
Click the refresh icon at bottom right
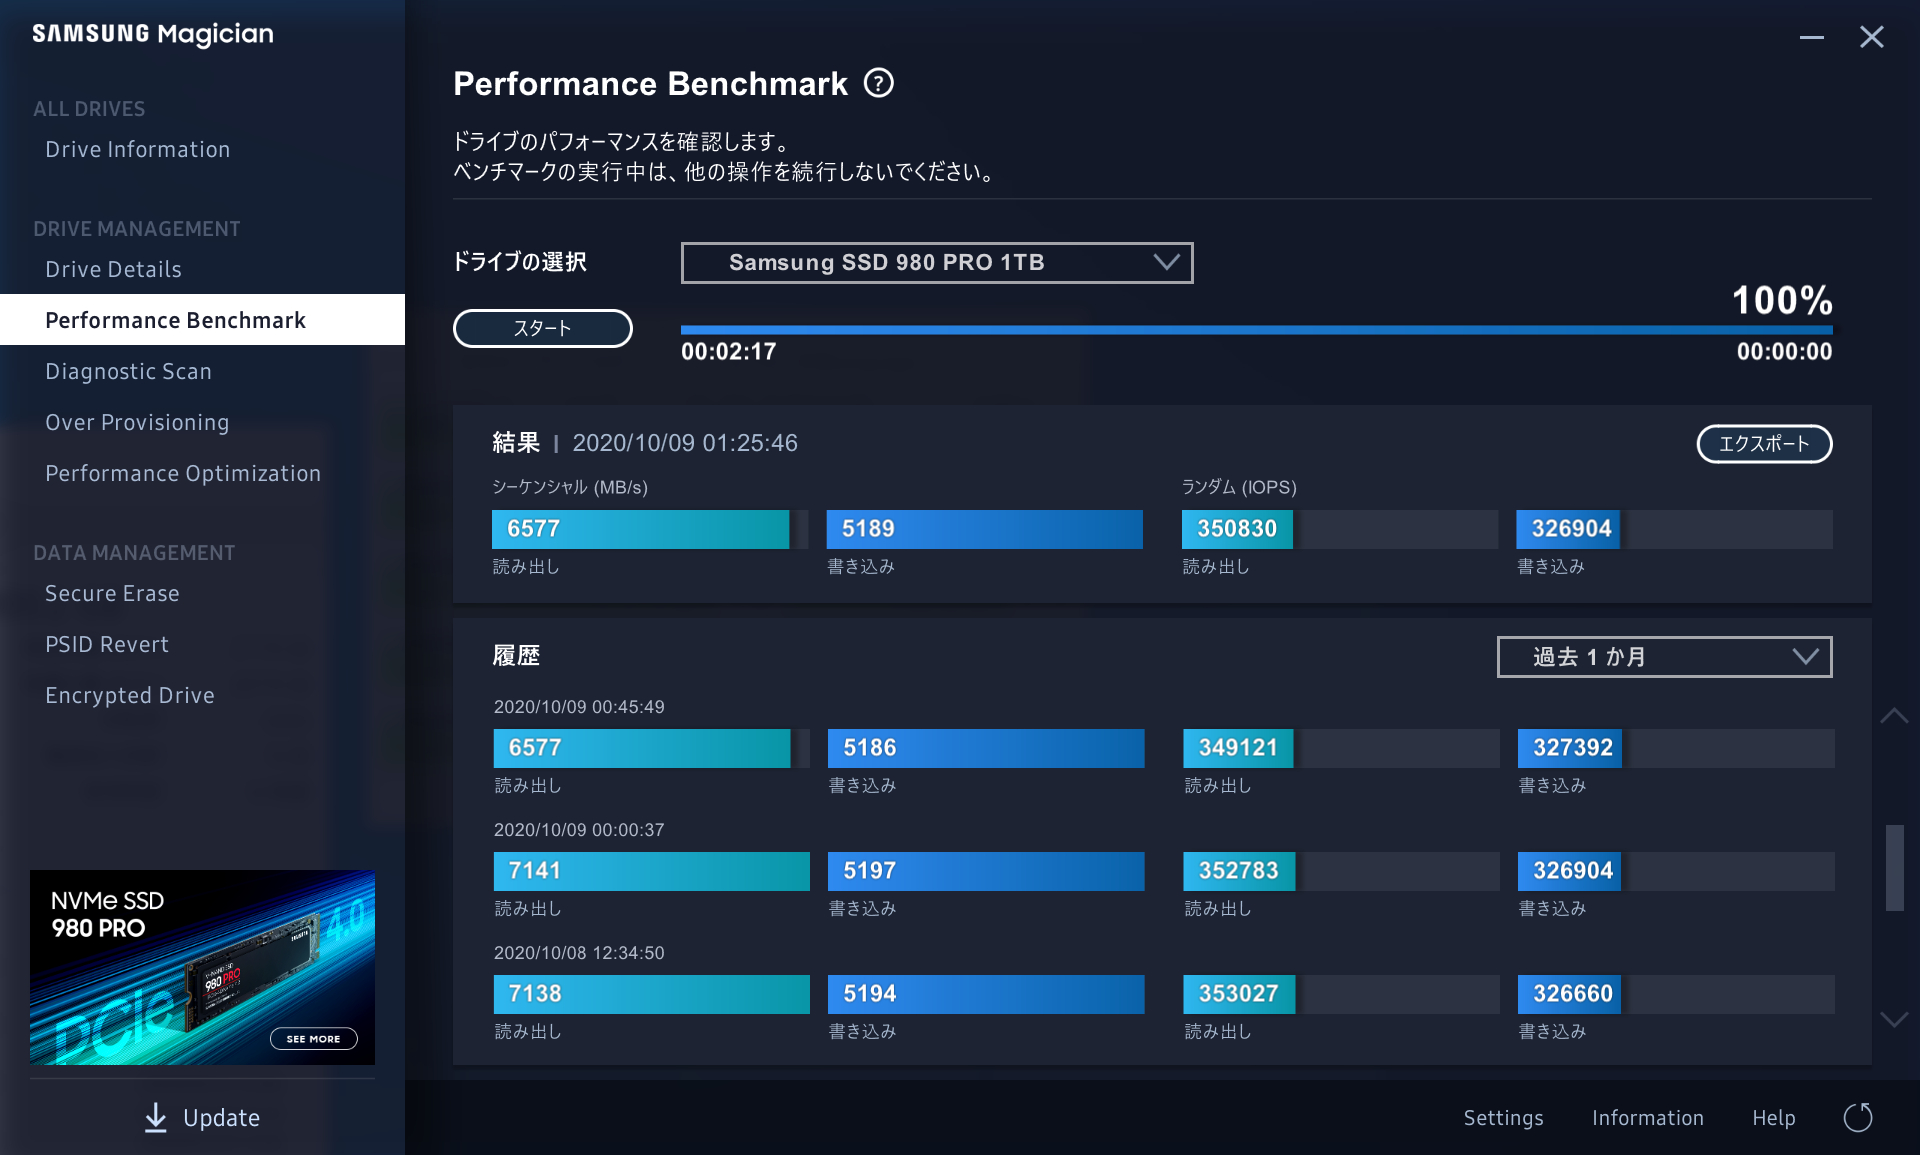1857,1117
